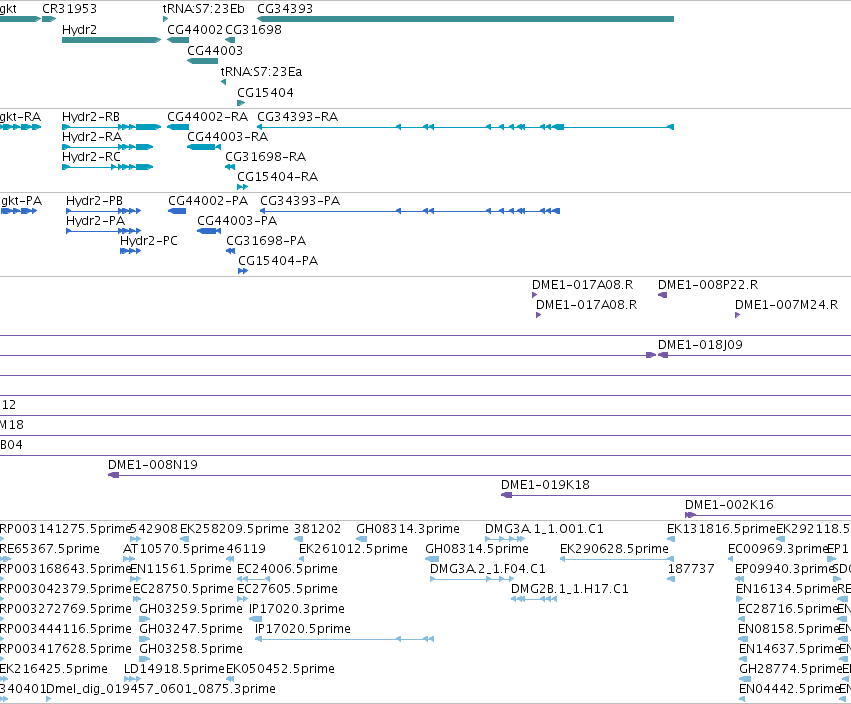Open the DME1-002K16 BAC label
Image resolution: width=851 pixels, height=704 pixels.
(729, 505)
